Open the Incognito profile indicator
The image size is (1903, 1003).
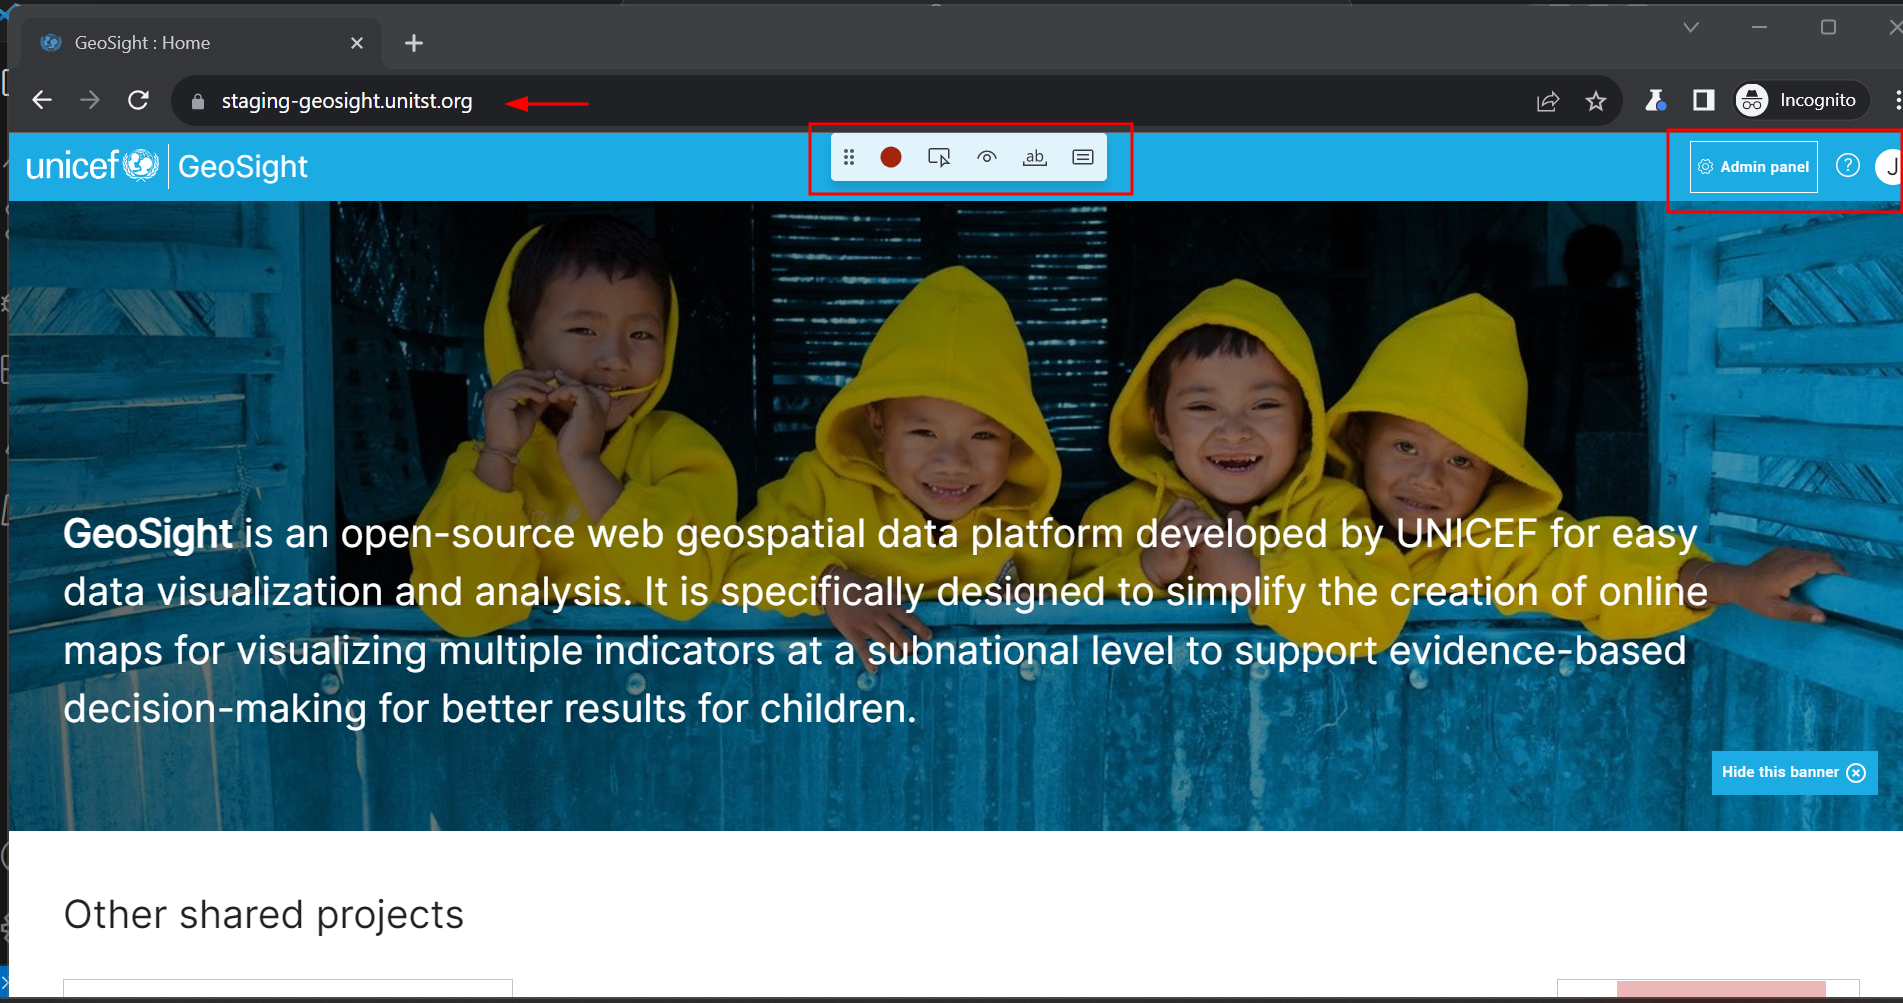click(x=1801, y=100)
